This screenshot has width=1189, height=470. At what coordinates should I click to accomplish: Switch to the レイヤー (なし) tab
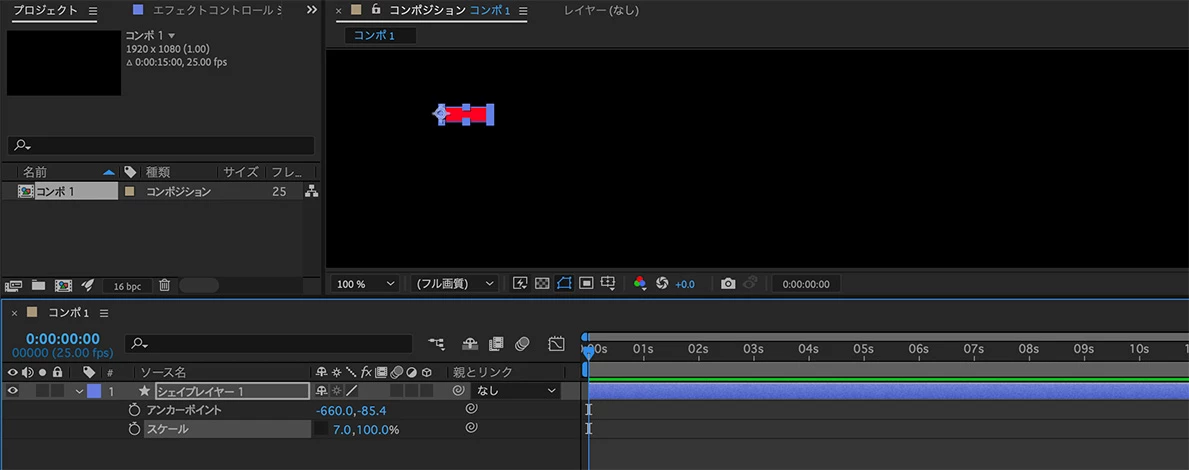point(601,11)
